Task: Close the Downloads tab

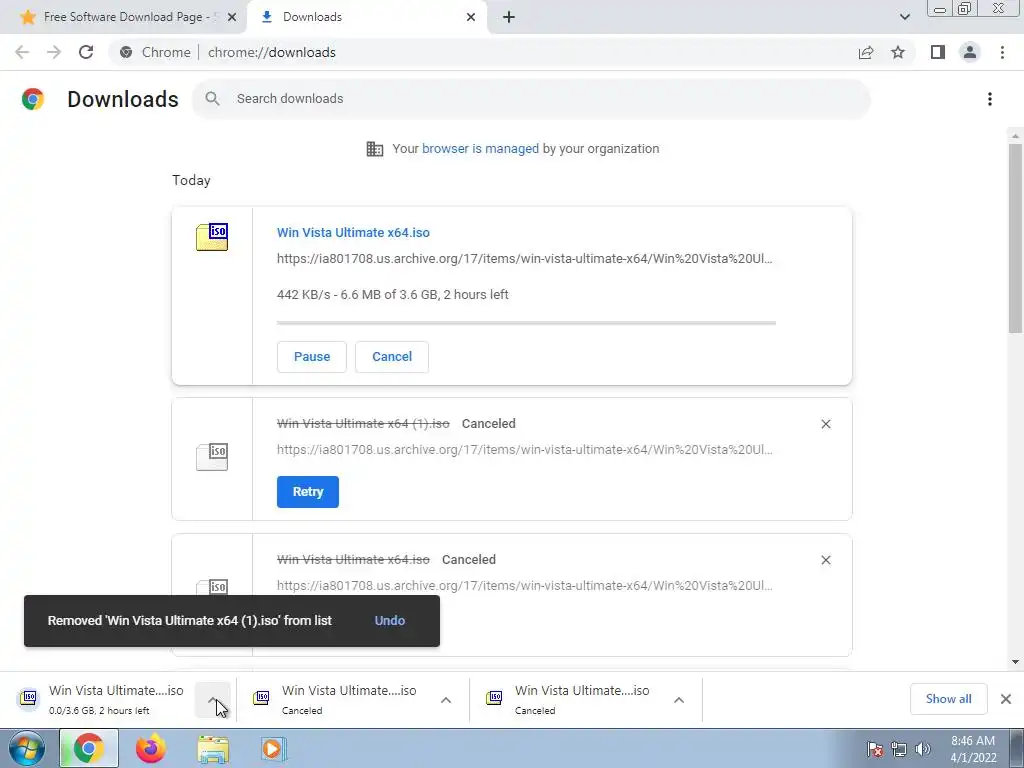Action: pyautogui.click(x=471, y=17)
